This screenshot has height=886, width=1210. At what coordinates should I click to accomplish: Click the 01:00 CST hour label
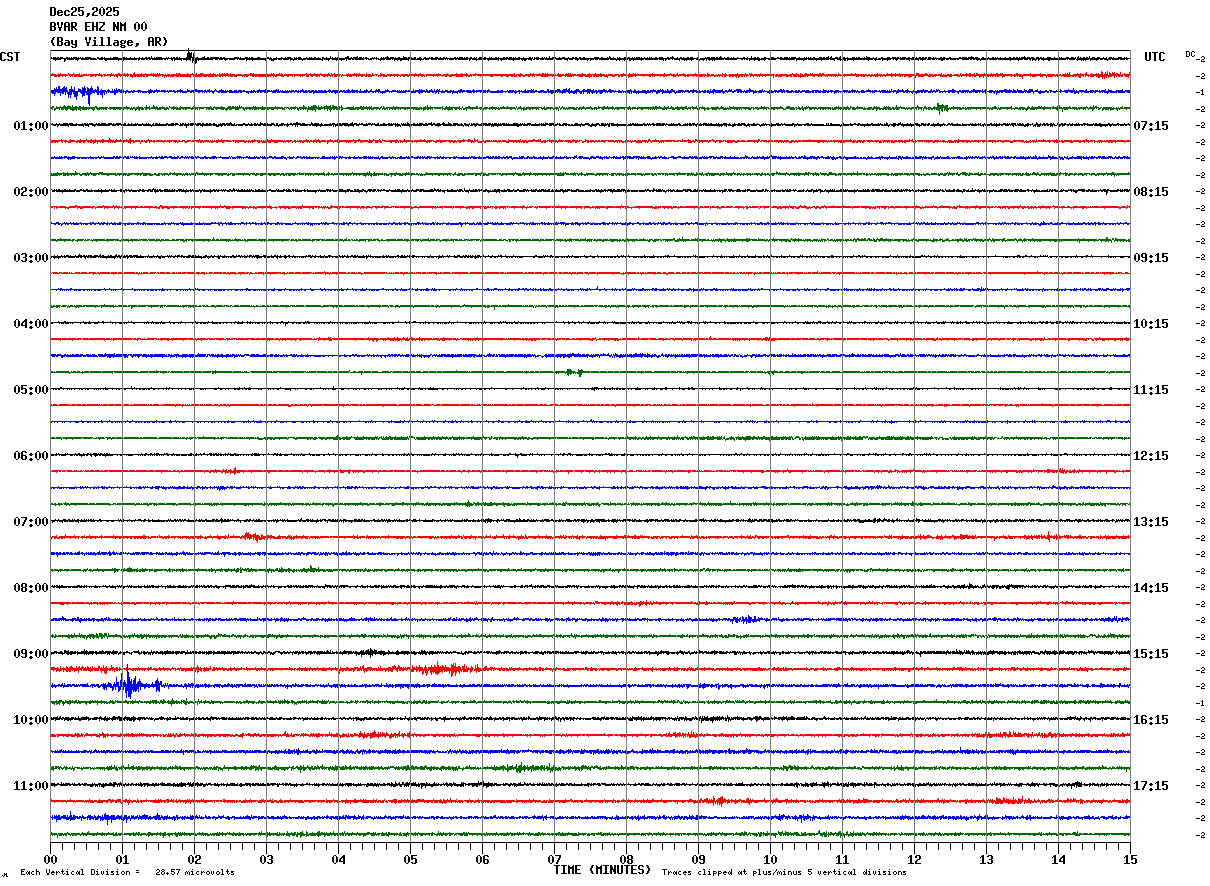click(x=31, y=126)
